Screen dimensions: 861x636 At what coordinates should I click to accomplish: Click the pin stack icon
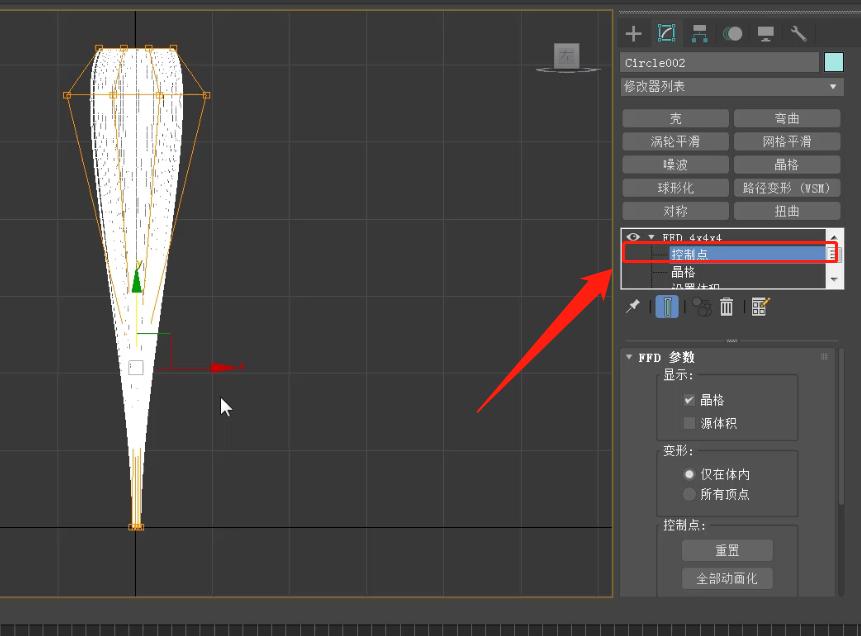tap(633, 307)
